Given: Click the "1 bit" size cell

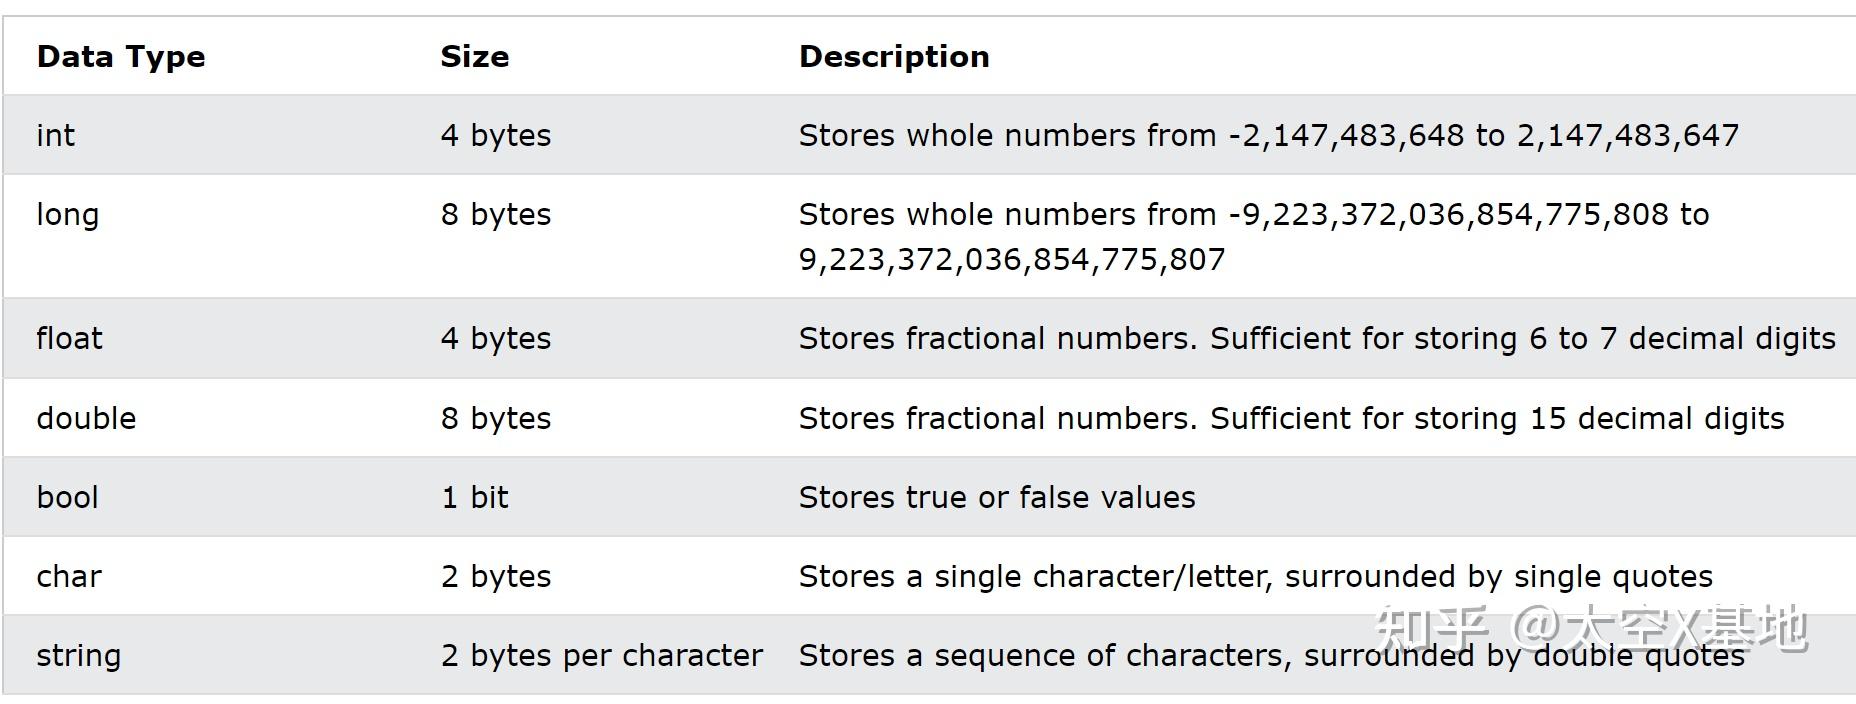Looking at the screenshot, I should pyautogui.click(x=475, y=498).
